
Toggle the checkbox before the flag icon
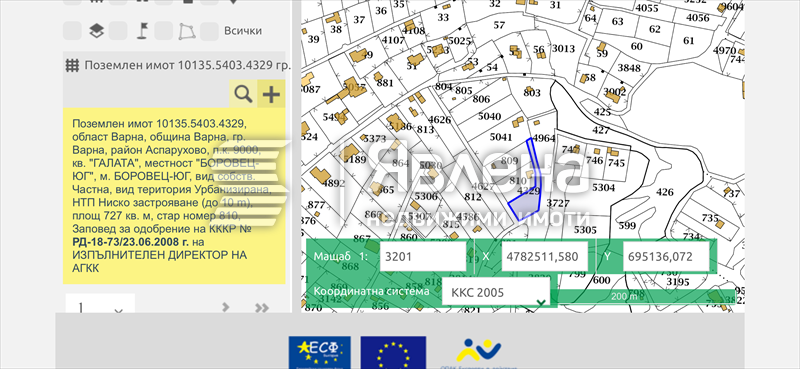pyautogui.click(x=118, y=31)
